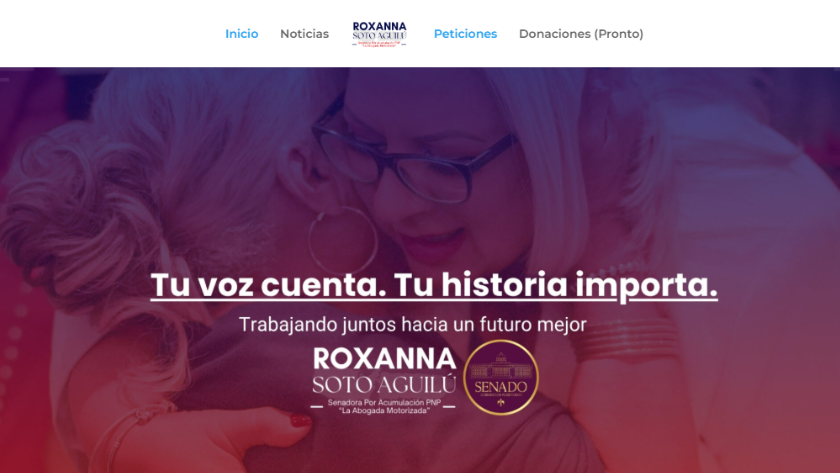Click the "Tu historia importa." headline text
Image resolution: width=840 pixels, height=473 pixels.
[x=556, y=284]
